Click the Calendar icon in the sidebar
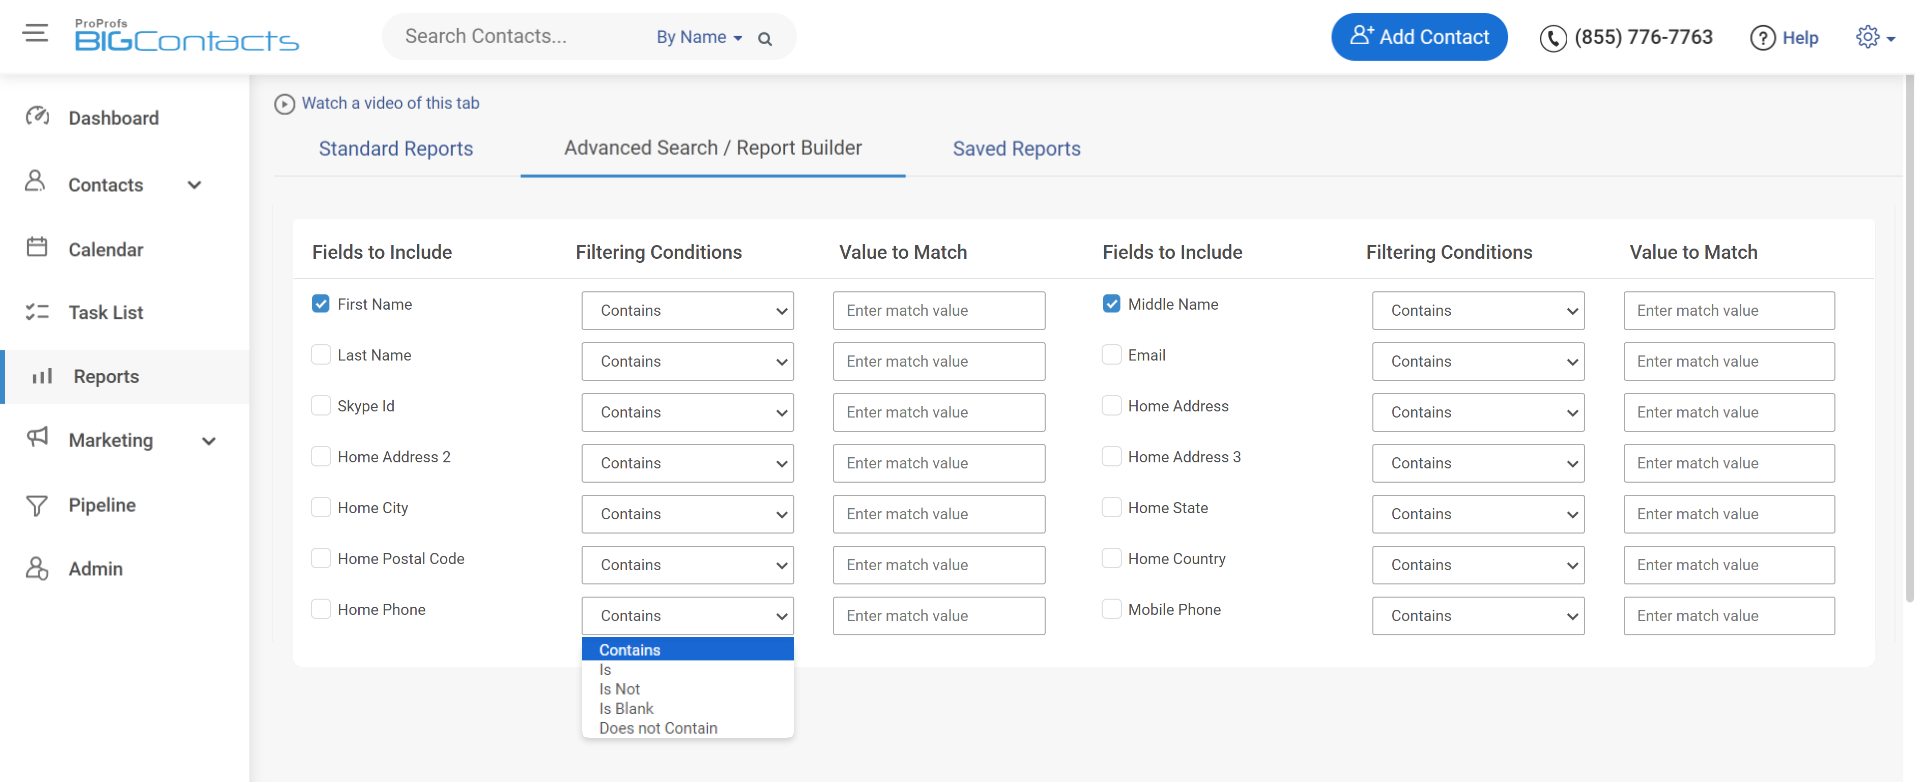This screenshot has height=782, width=1920. [x=37, y=247]
